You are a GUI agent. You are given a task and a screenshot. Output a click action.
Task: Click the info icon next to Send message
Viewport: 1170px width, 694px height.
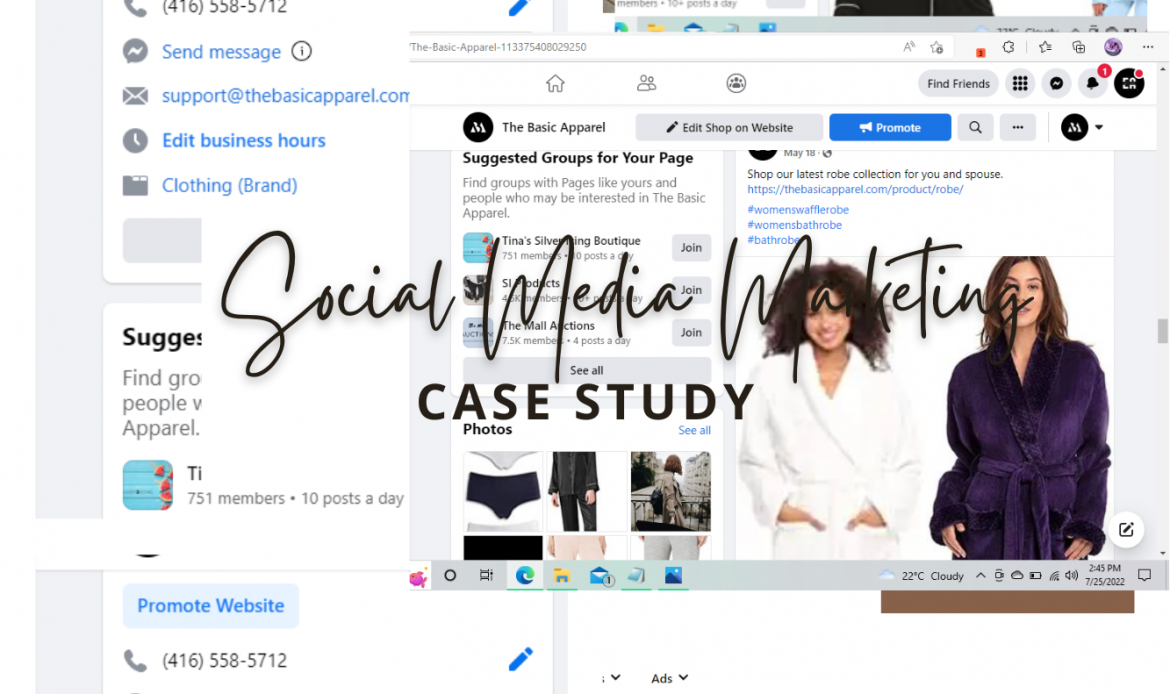click(x=301, y=51)
